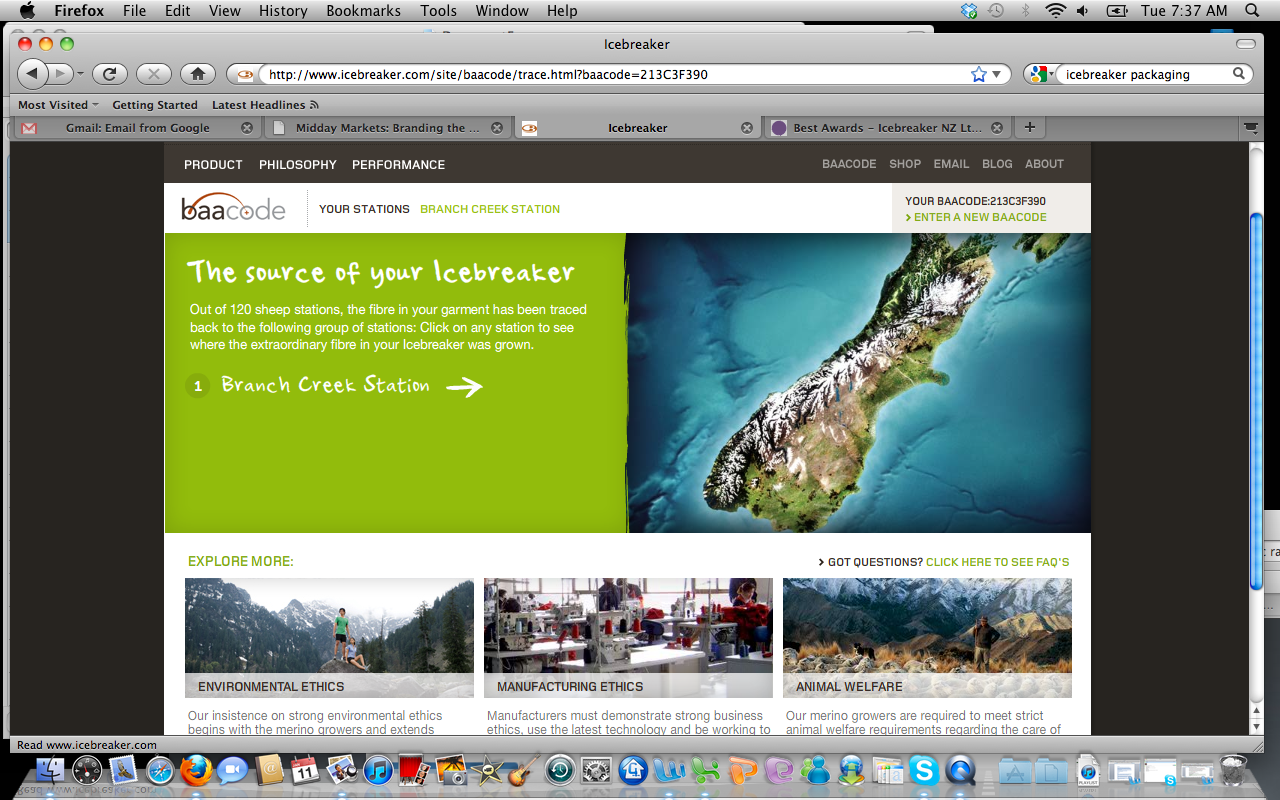Open Manufacturing Ethics factory thumbnail
1280x800 pixels.
point(628,637)
